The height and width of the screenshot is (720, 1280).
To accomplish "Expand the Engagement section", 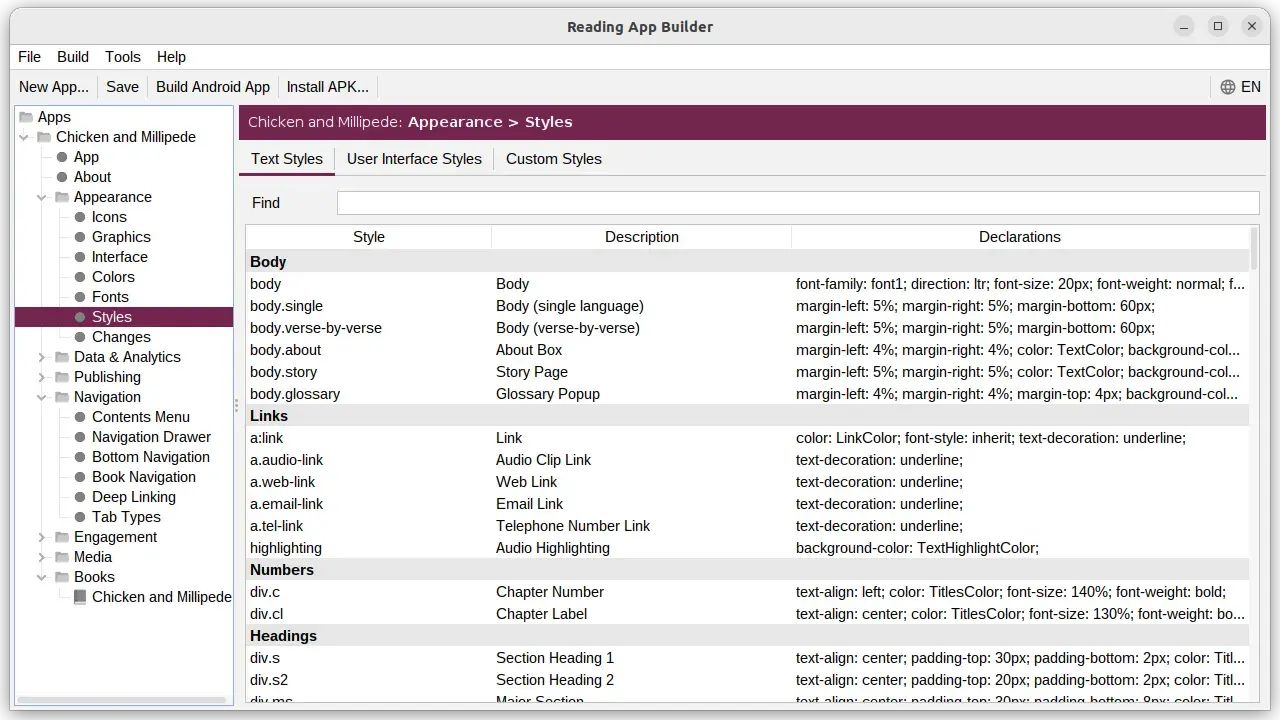I will tap(41, 537).
